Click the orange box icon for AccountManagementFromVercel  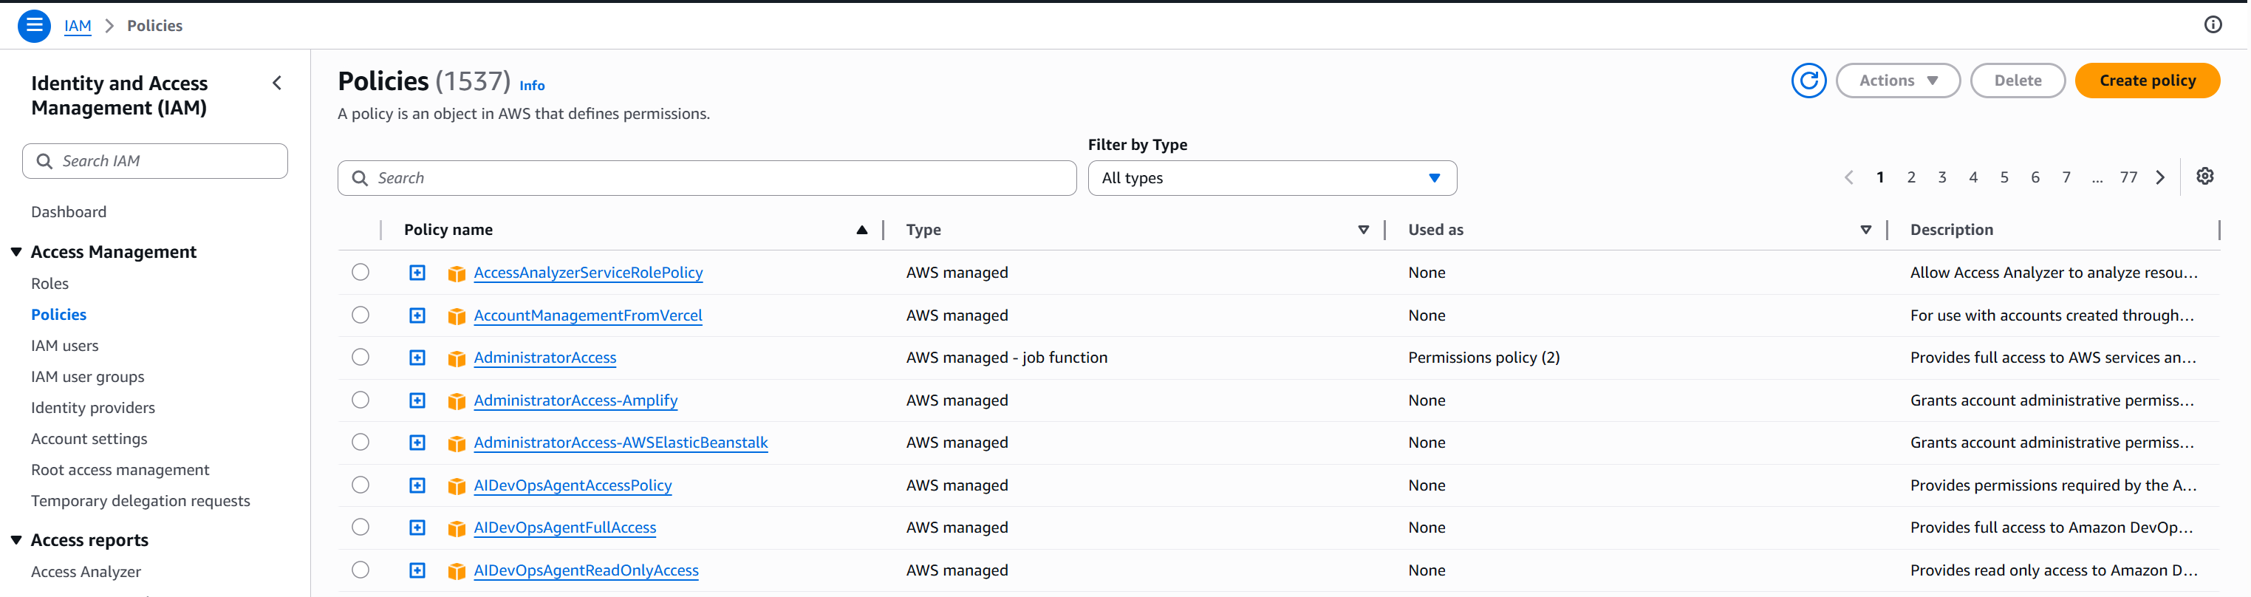coord(457,316)
